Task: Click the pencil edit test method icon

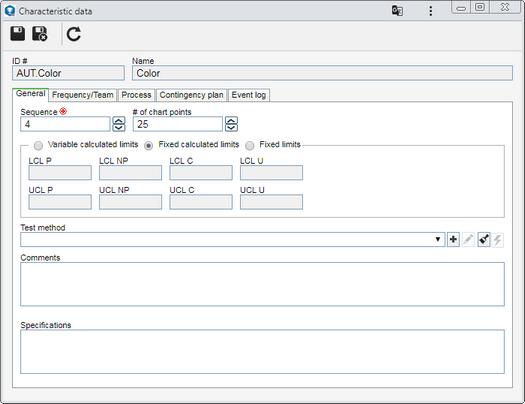Action: tap(468, 240)
